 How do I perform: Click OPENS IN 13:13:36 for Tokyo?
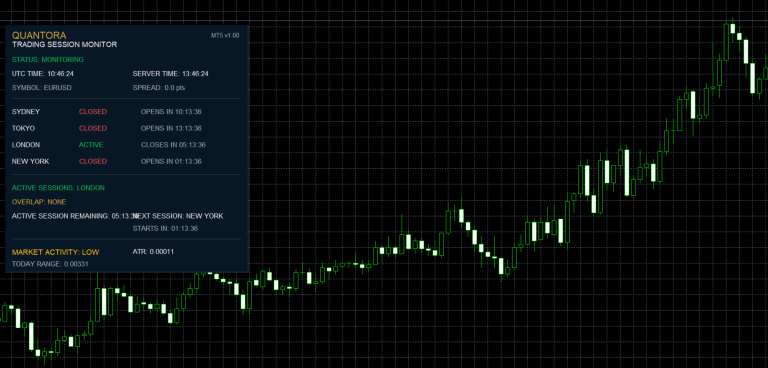[x=171, y=128]
